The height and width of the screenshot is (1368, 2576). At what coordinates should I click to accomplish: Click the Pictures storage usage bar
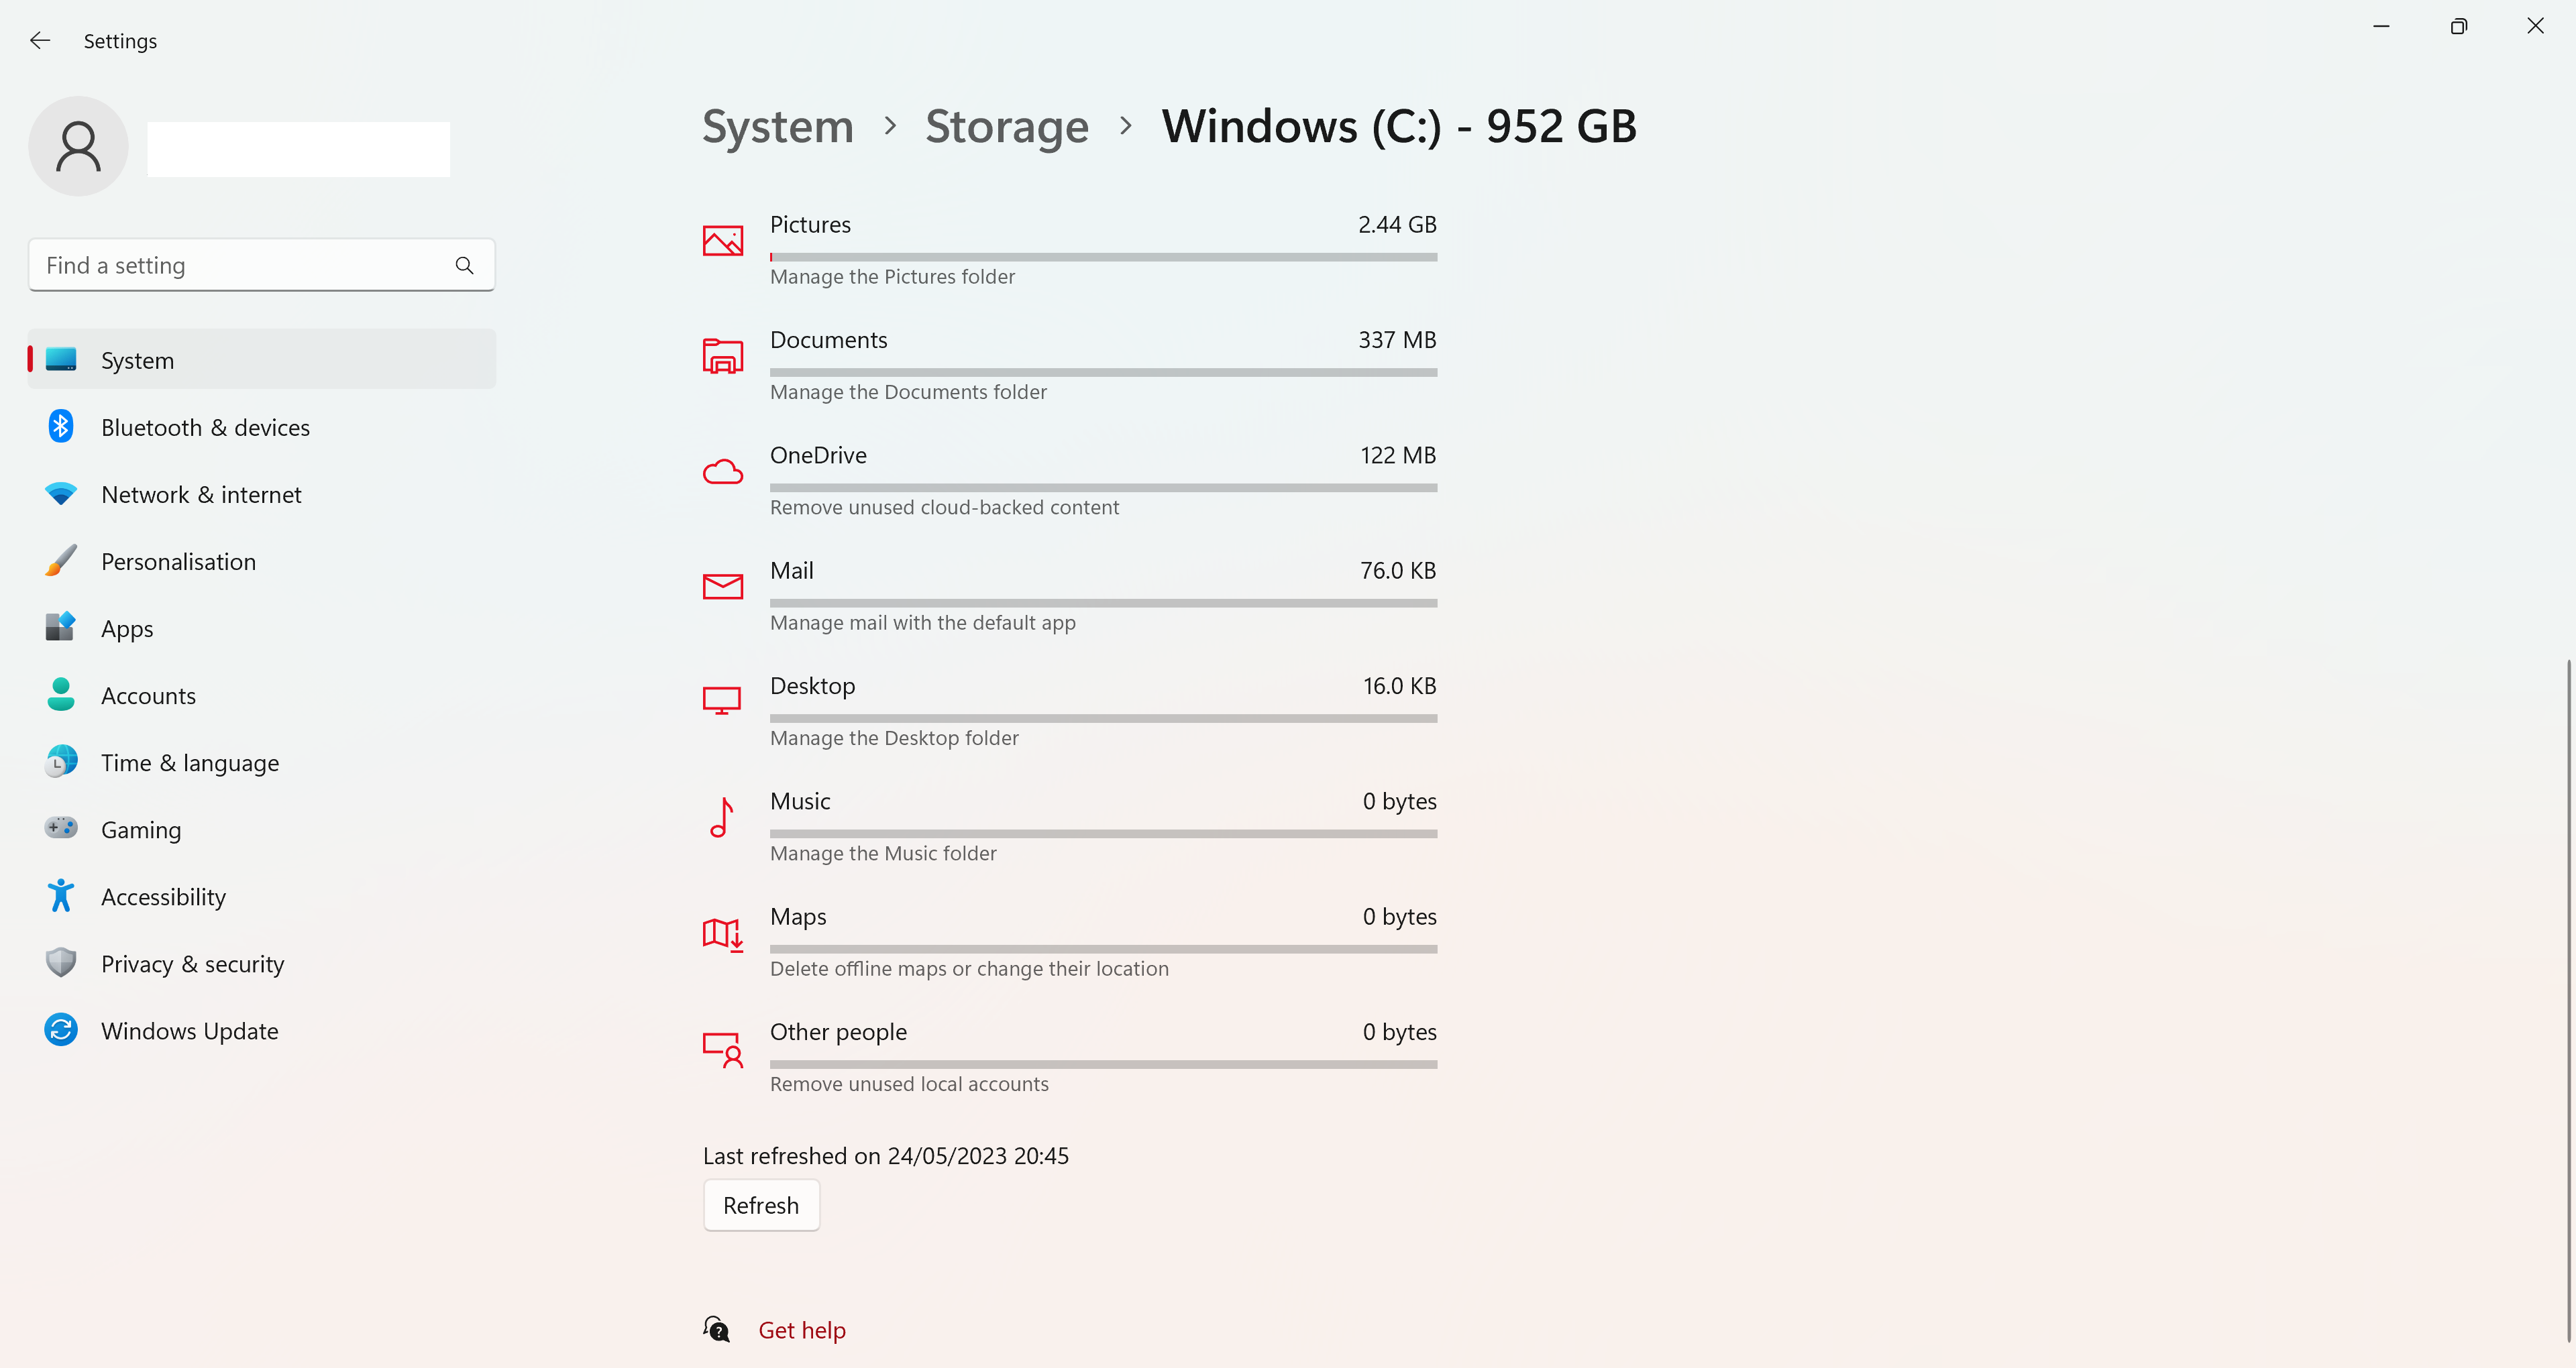pos(1103,257)
